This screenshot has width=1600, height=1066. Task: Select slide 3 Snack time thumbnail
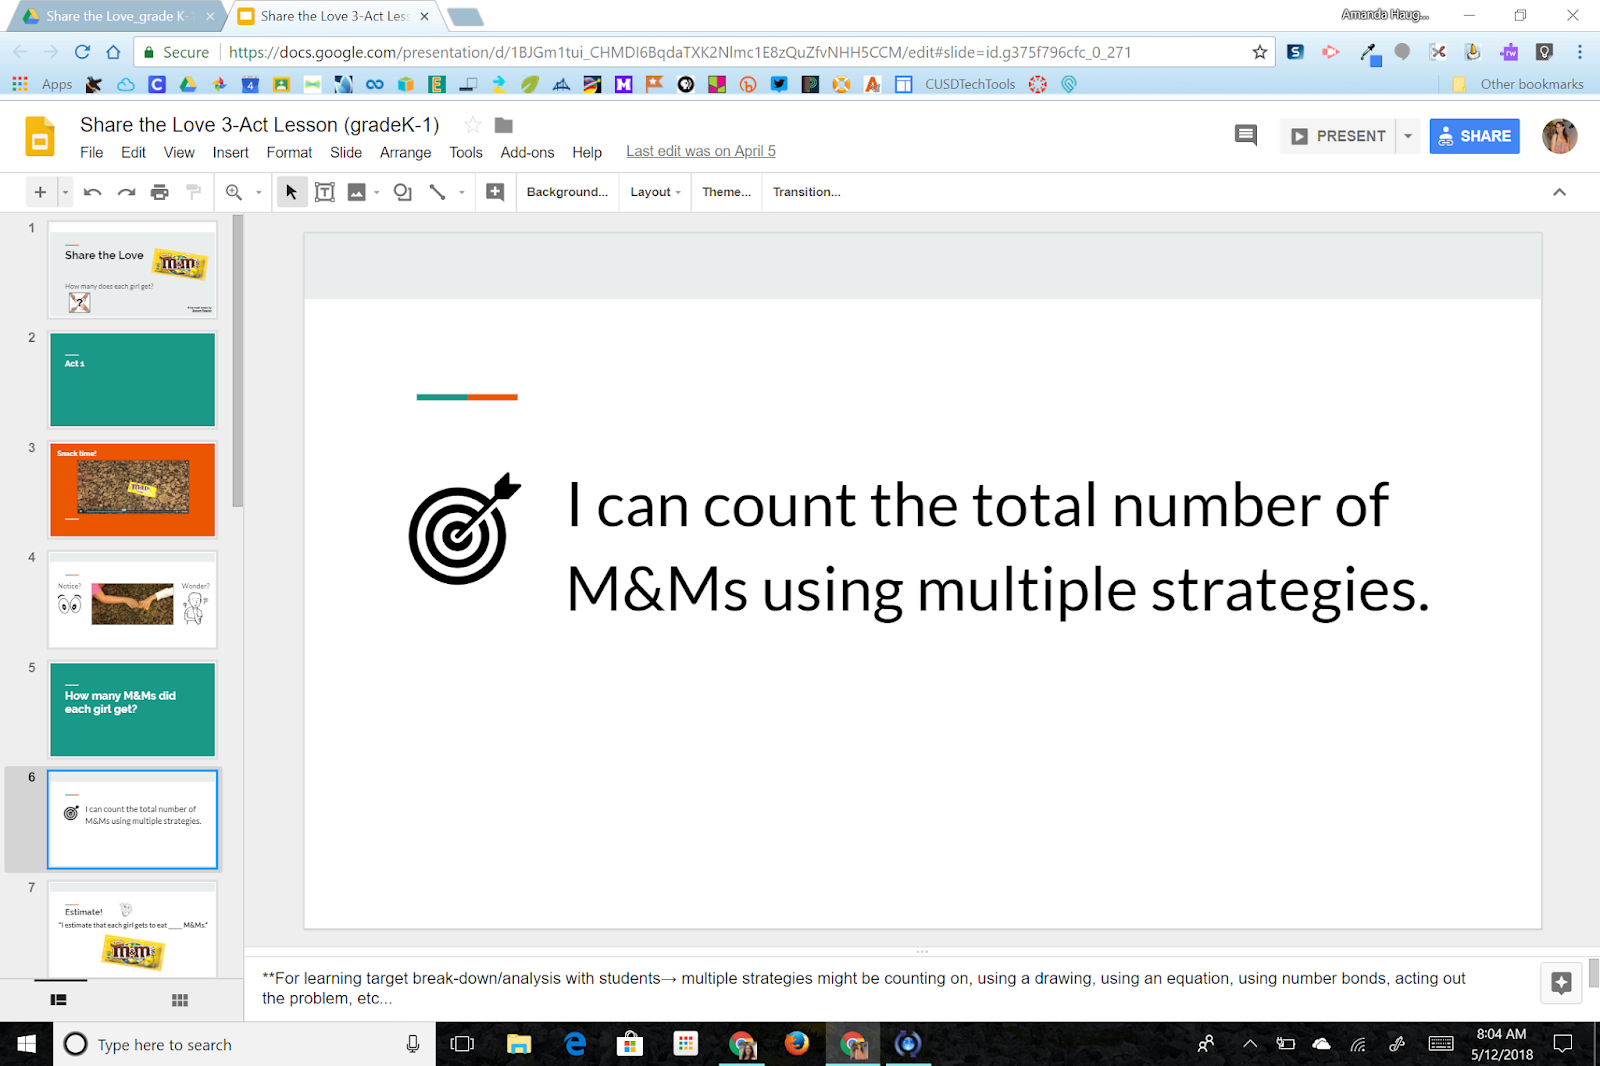click(132, 490)
